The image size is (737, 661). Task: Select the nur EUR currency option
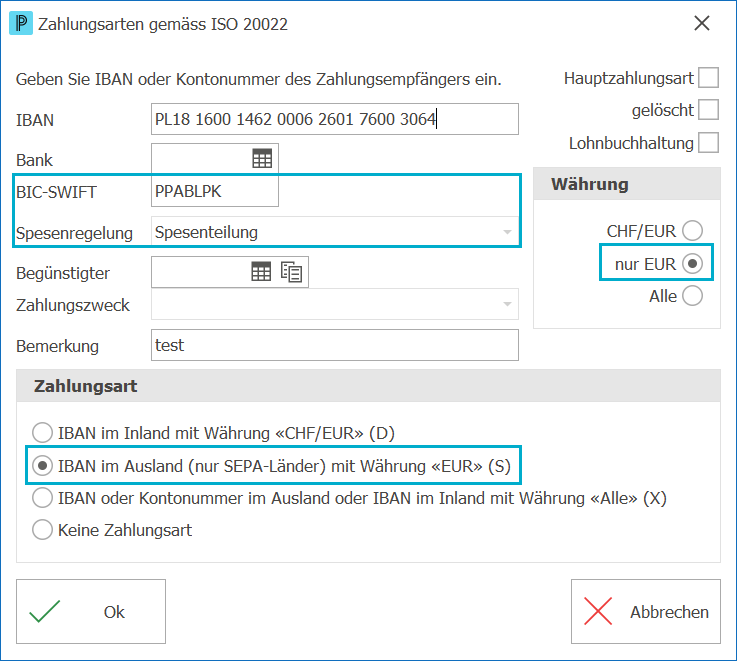(x=692, y=263)
